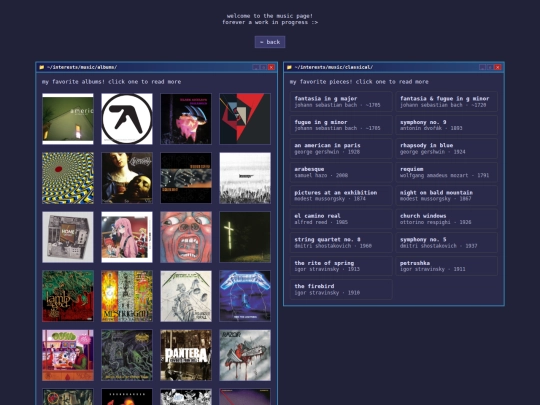Maximize the classical window
The width and height of the screenshot is (540, 405).
click(x=490, y=67)
